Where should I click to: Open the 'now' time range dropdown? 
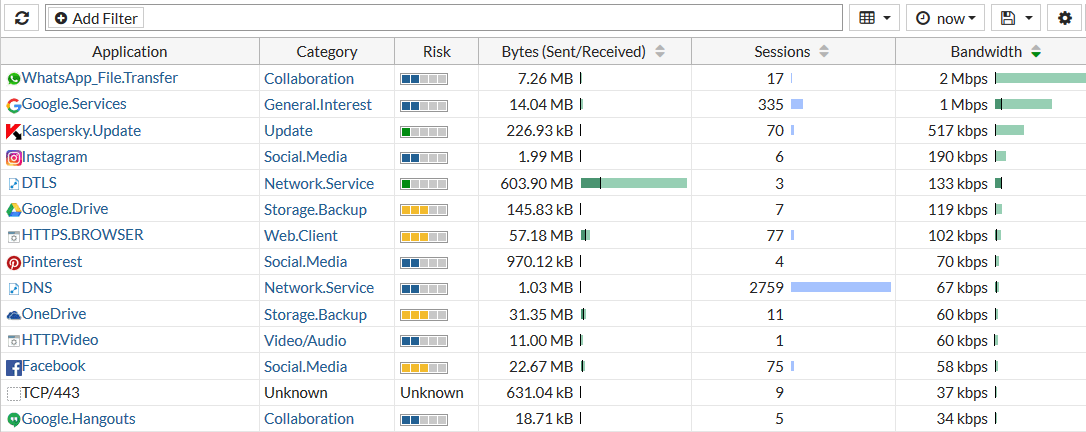pyautogui.click(x=945, y=18)
